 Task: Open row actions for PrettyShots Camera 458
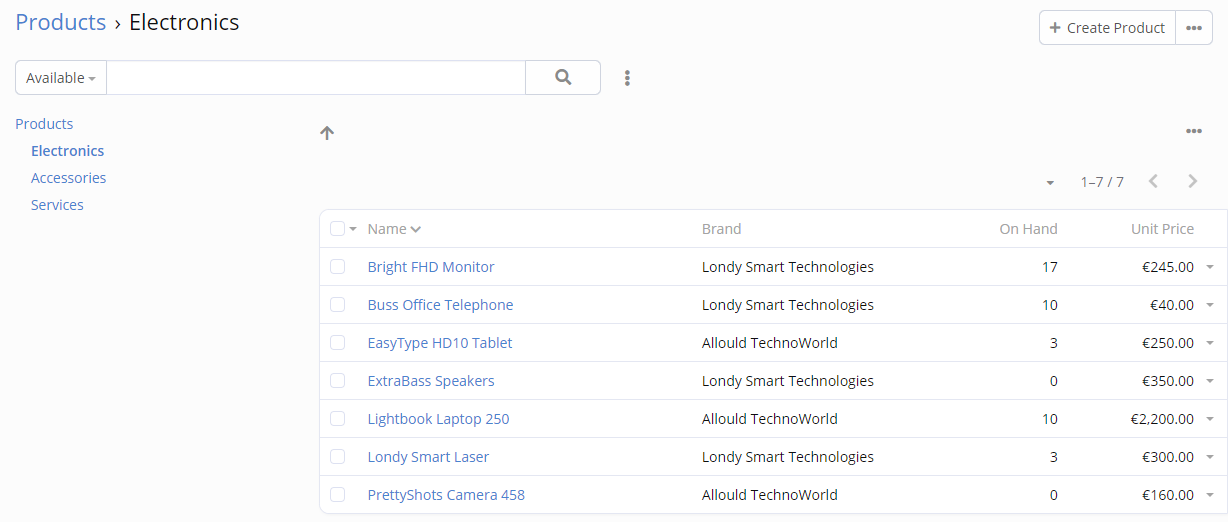point(1210,495)
